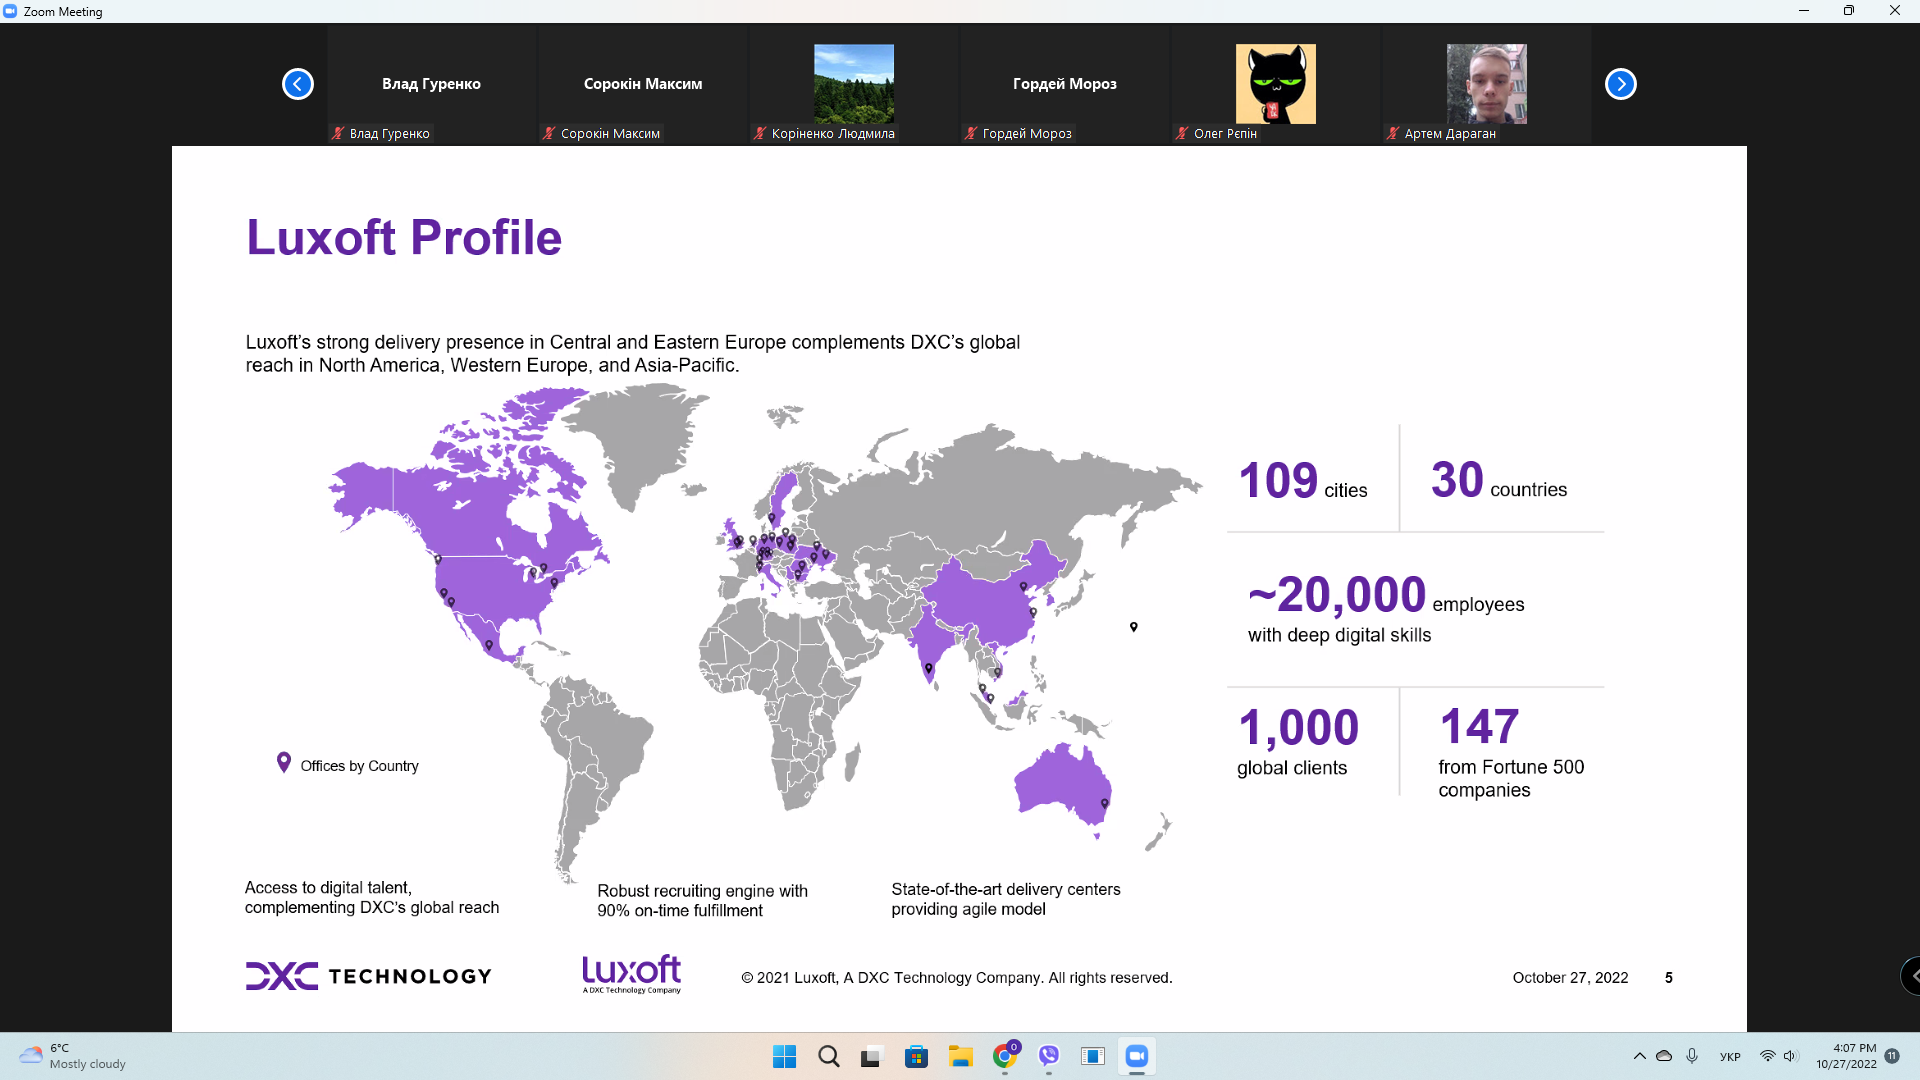
Task: Open taskbar Search
Action: (829, 1056)
